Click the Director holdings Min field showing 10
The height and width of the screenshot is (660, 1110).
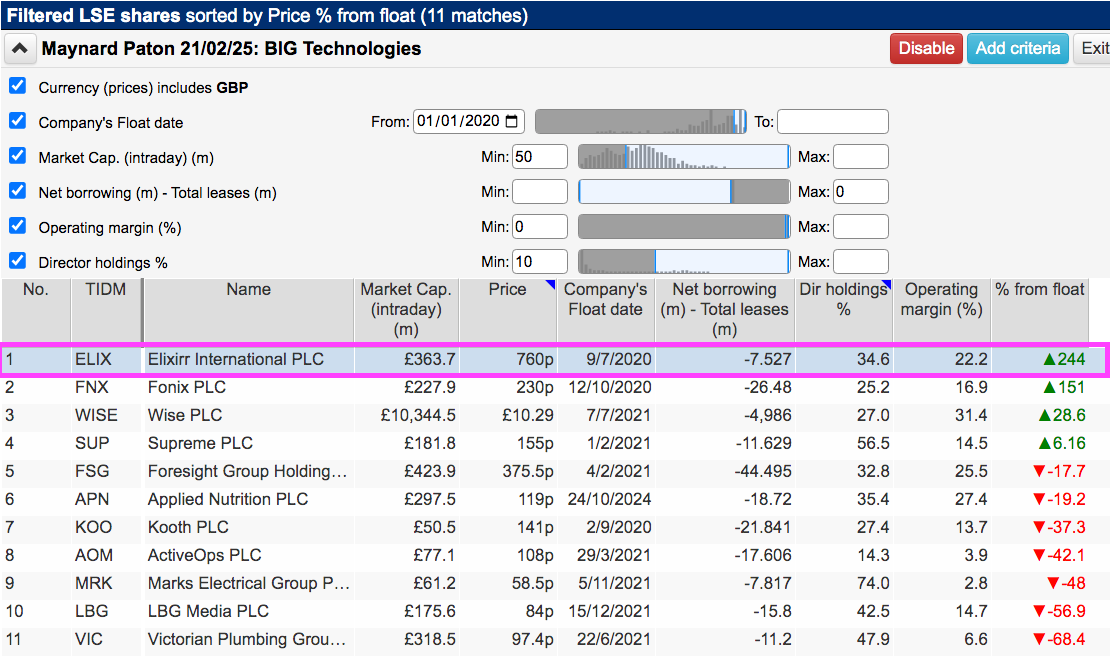[539, 262]
